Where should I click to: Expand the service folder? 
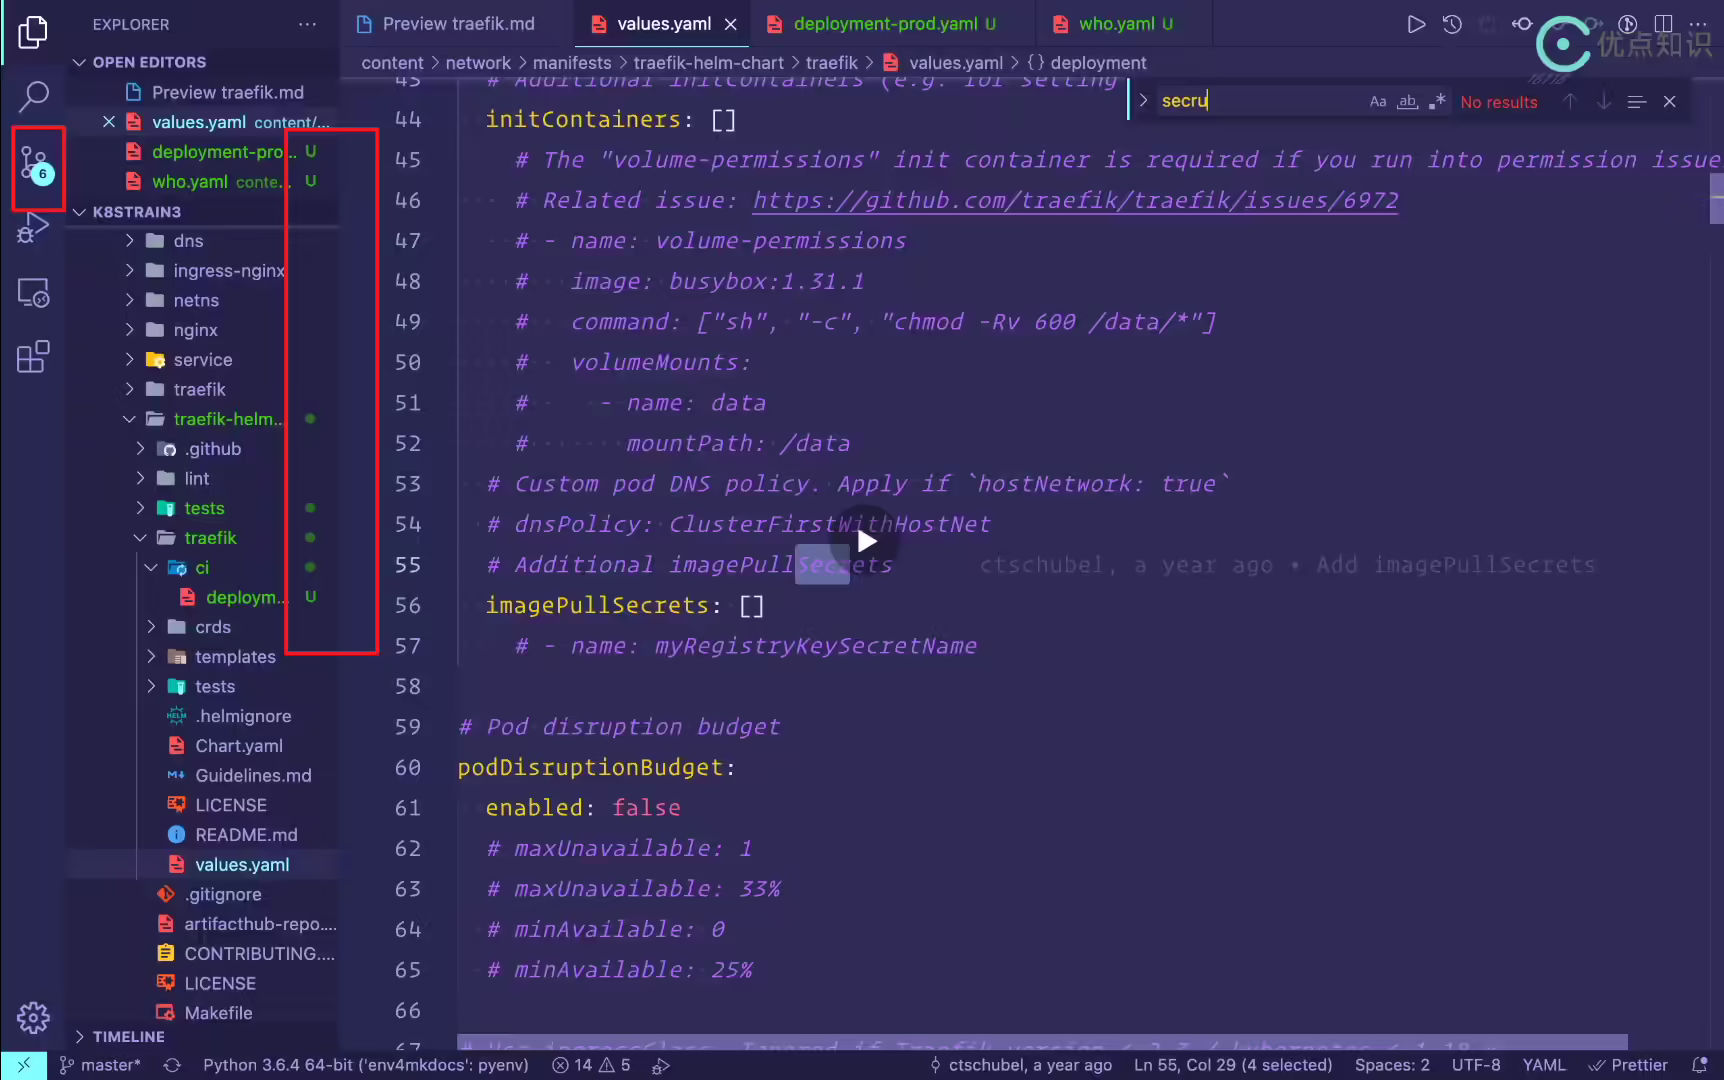130,360
